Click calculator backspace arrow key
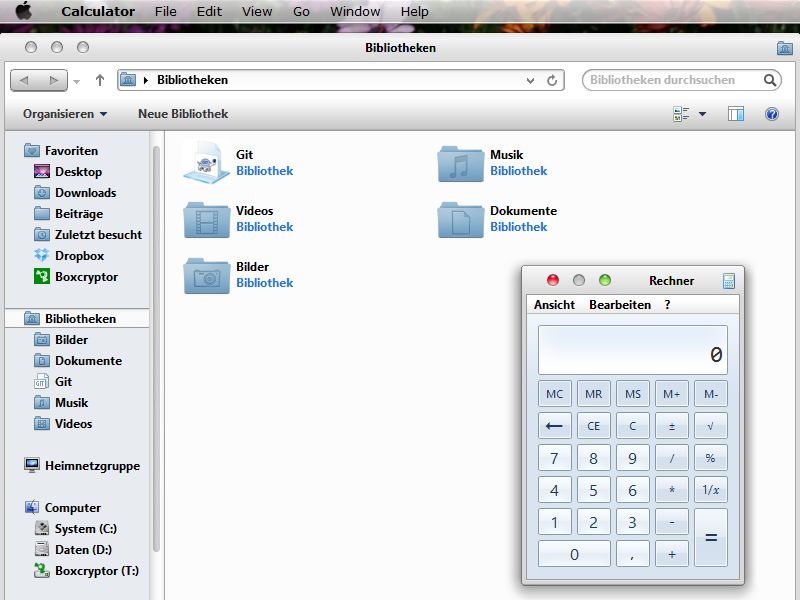Viewport: 800px width, 600px height. [x=555, y=426]
